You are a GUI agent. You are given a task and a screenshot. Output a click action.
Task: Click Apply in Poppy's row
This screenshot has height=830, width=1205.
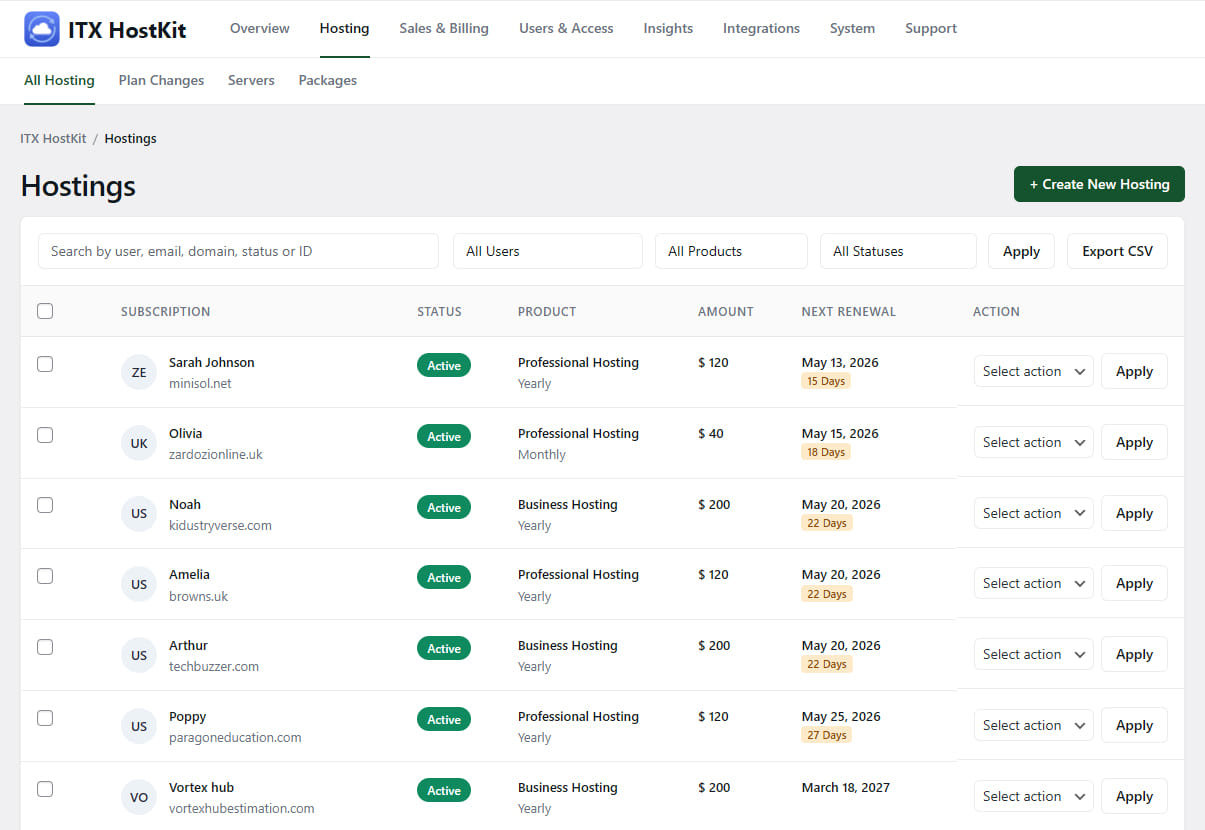tap(1134, 725)
